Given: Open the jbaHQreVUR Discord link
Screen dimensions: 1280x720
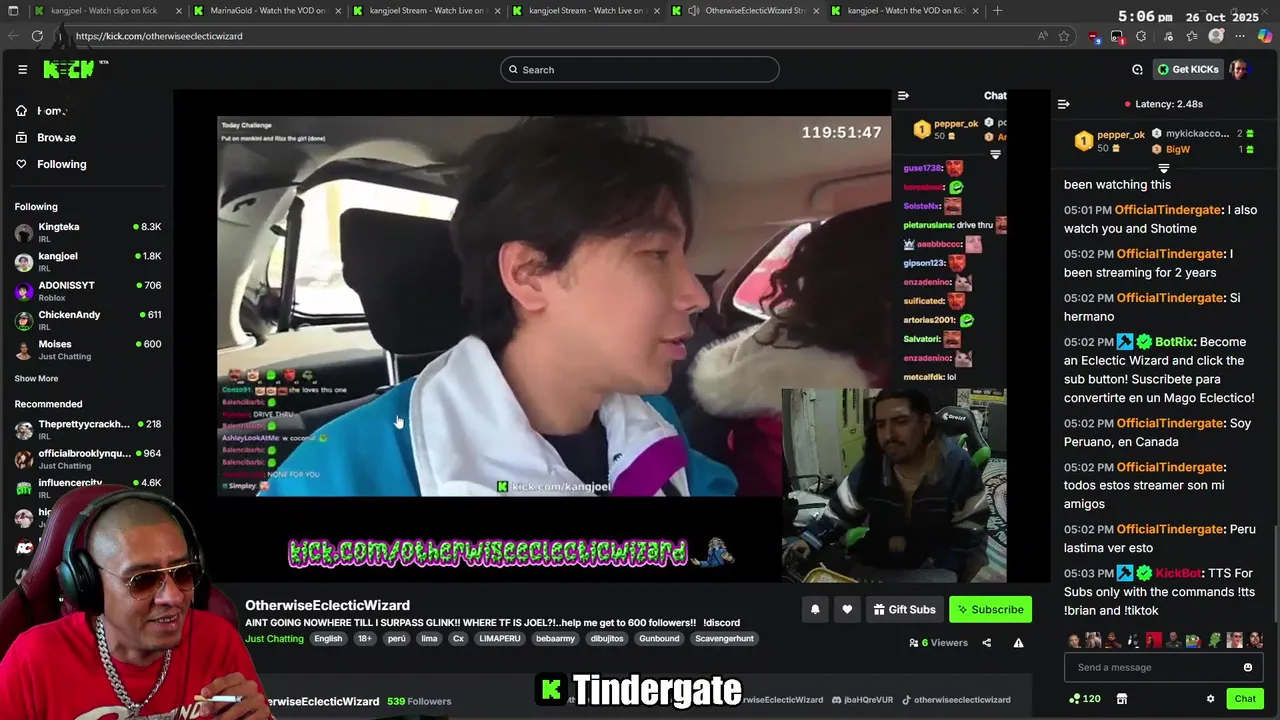Looking at the screenshot, I should (862, 700).
